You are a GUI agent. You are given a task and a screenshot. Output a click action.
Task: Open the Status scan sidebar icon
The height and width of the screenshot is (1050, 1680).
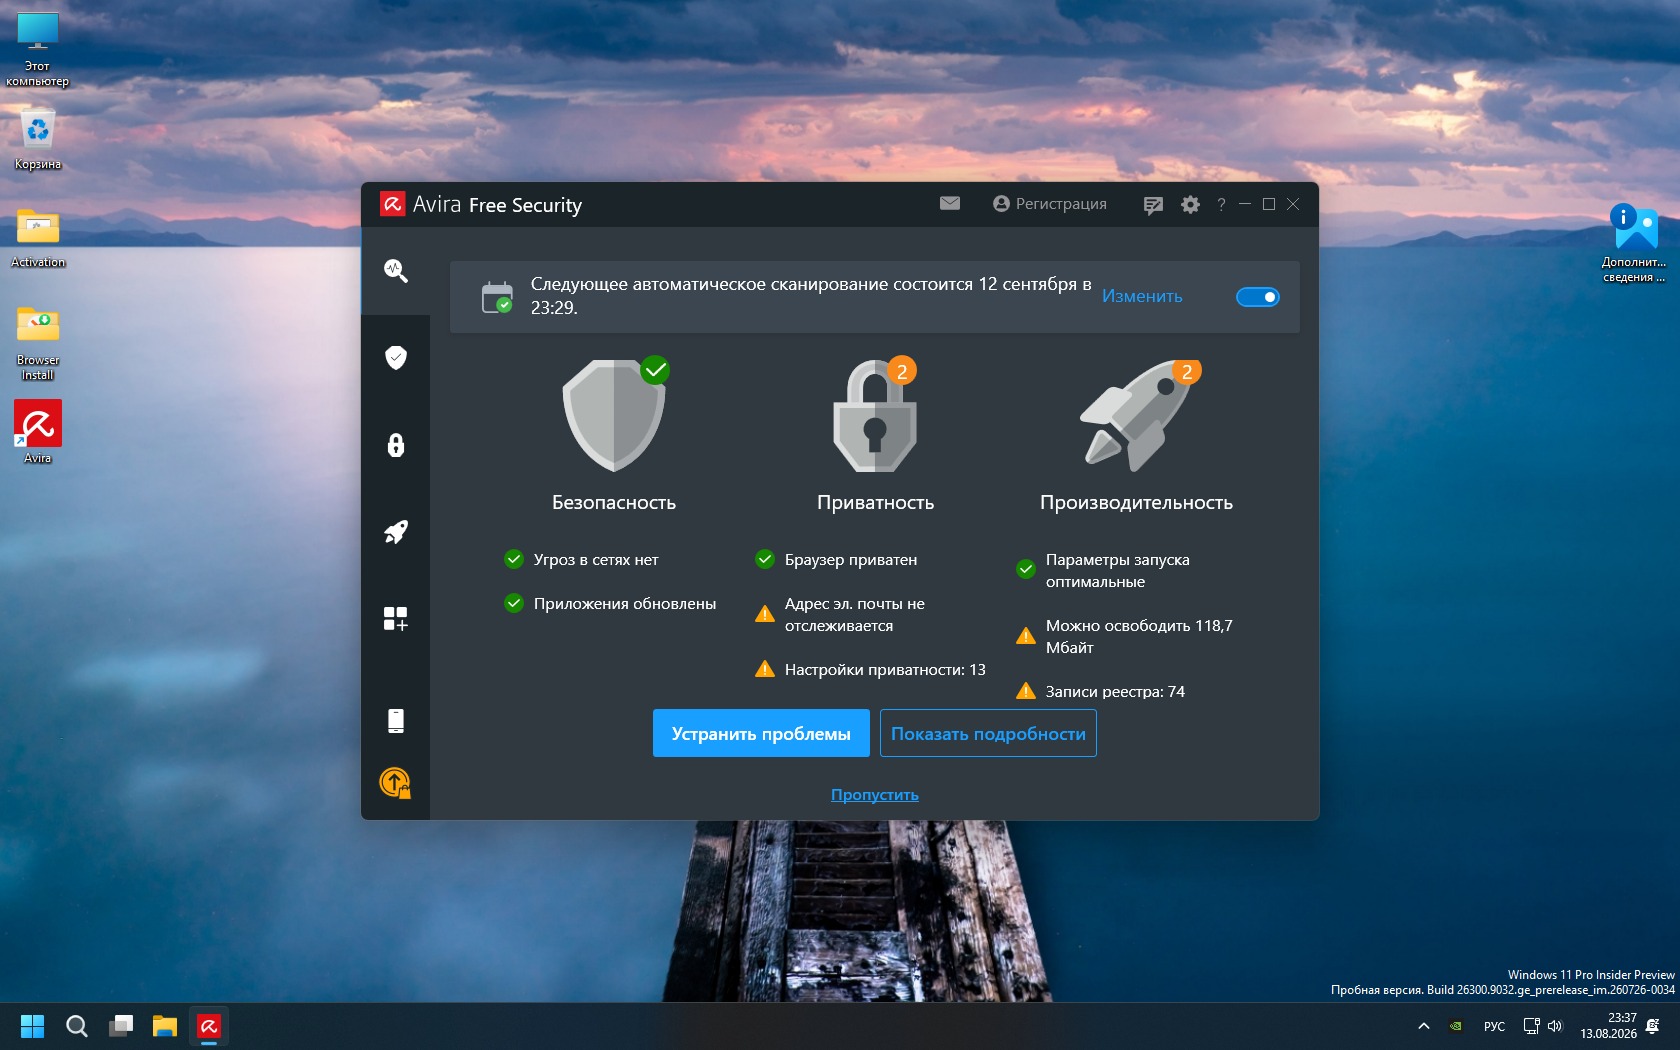(x=396, y=271)
